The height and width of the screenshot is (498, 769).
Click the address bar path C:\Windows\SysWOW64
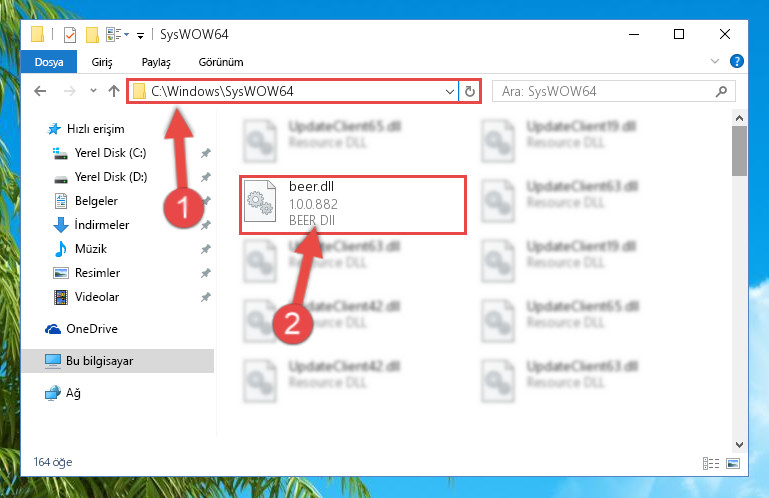[222, 91]
